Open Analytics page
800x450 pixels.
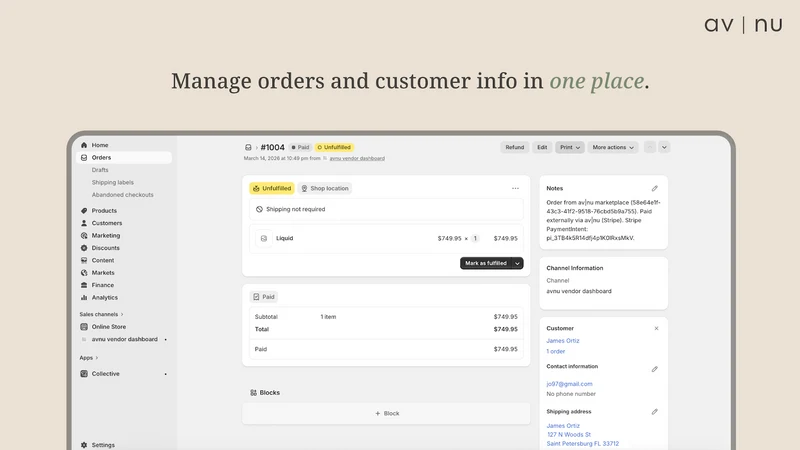[x=105, y=297]
